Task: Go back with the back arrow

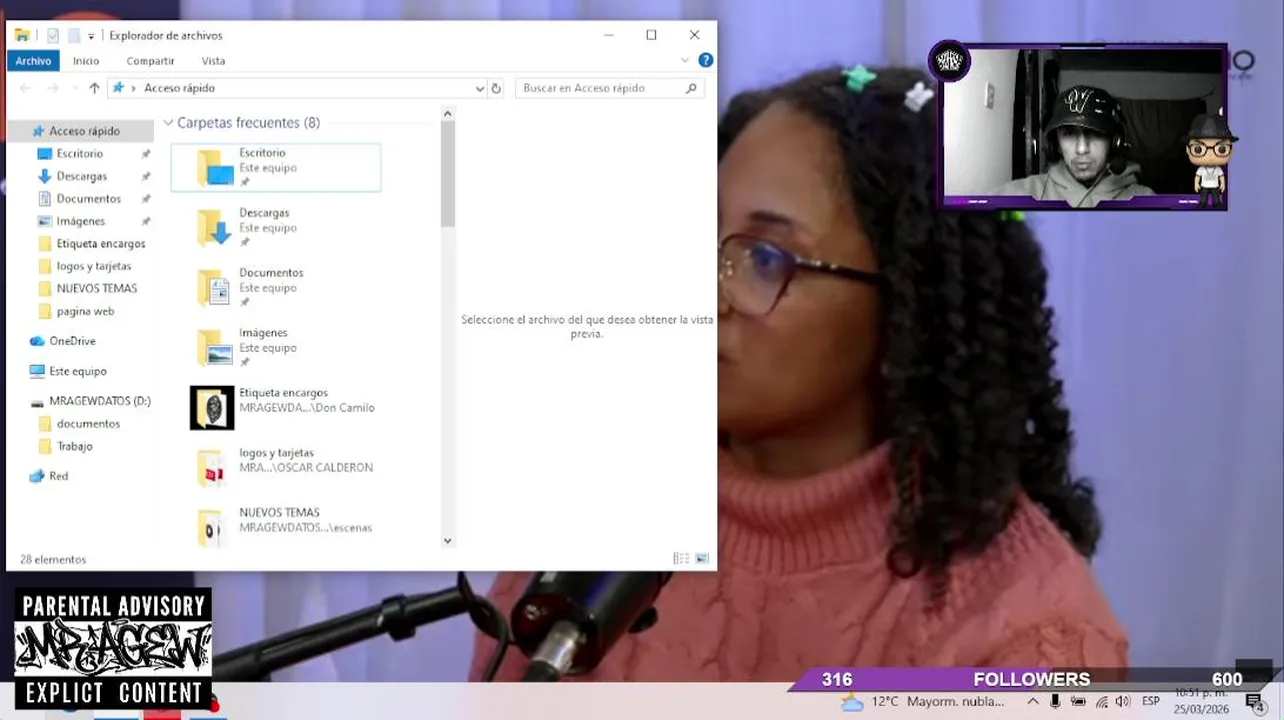Action: click(x=27, y=88)
